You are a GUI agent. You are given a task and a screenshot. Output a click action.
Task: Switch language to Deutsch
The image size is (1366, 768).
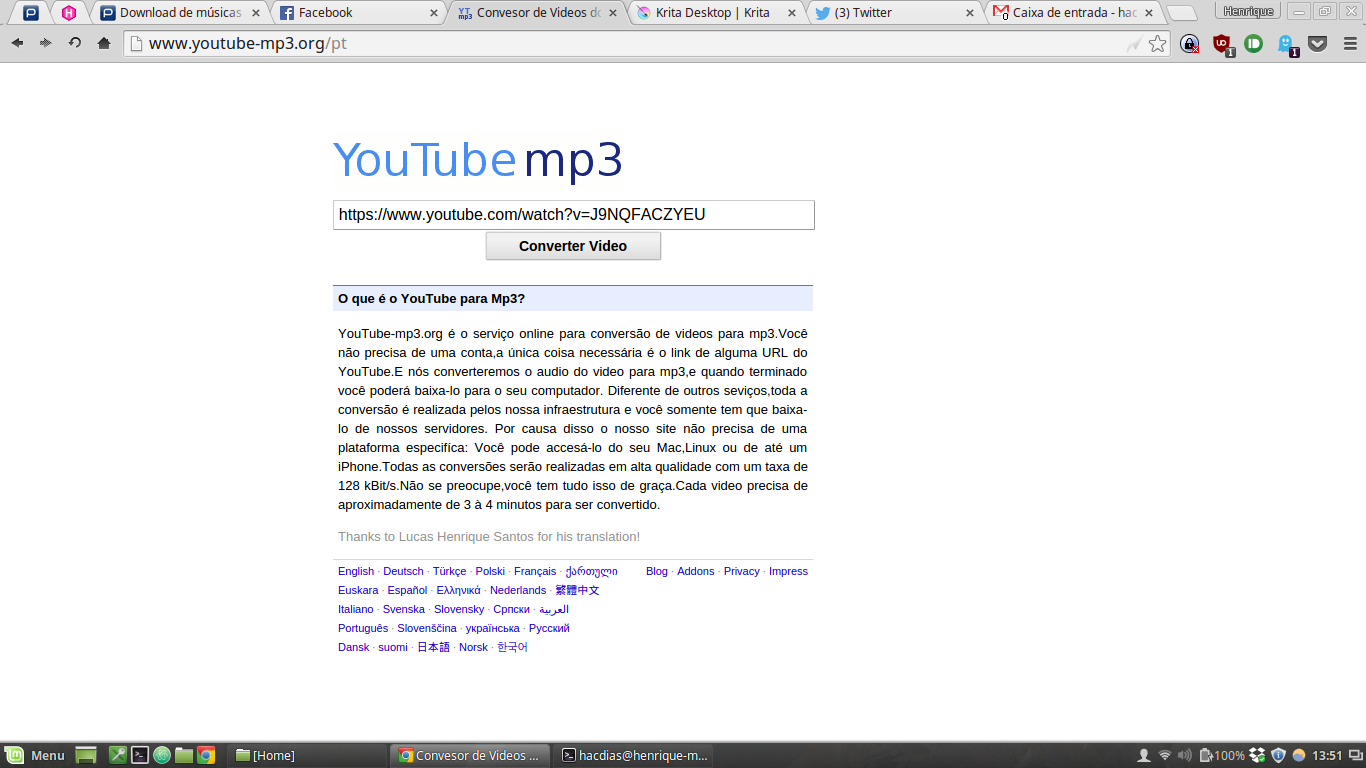pos(403,571)
